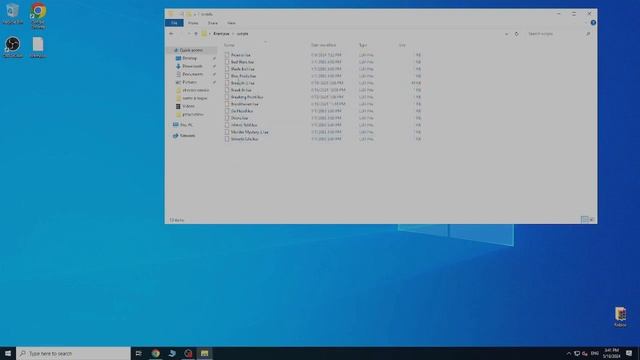
Task: Select the blank file icon on the desktop
Action: pyautogui.click(x=38, y=47)
